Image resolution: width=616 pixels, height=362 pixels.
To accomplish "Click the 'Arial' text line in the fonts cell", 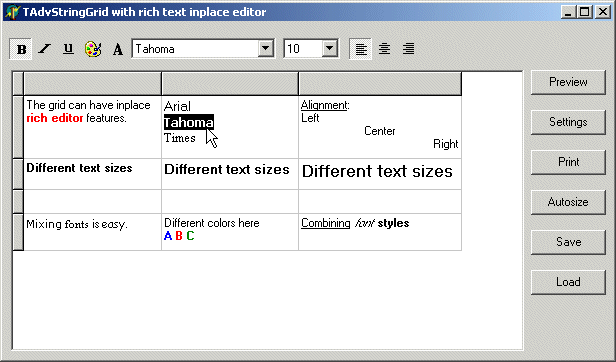I will pyautogui.click(x=177, y=106).
